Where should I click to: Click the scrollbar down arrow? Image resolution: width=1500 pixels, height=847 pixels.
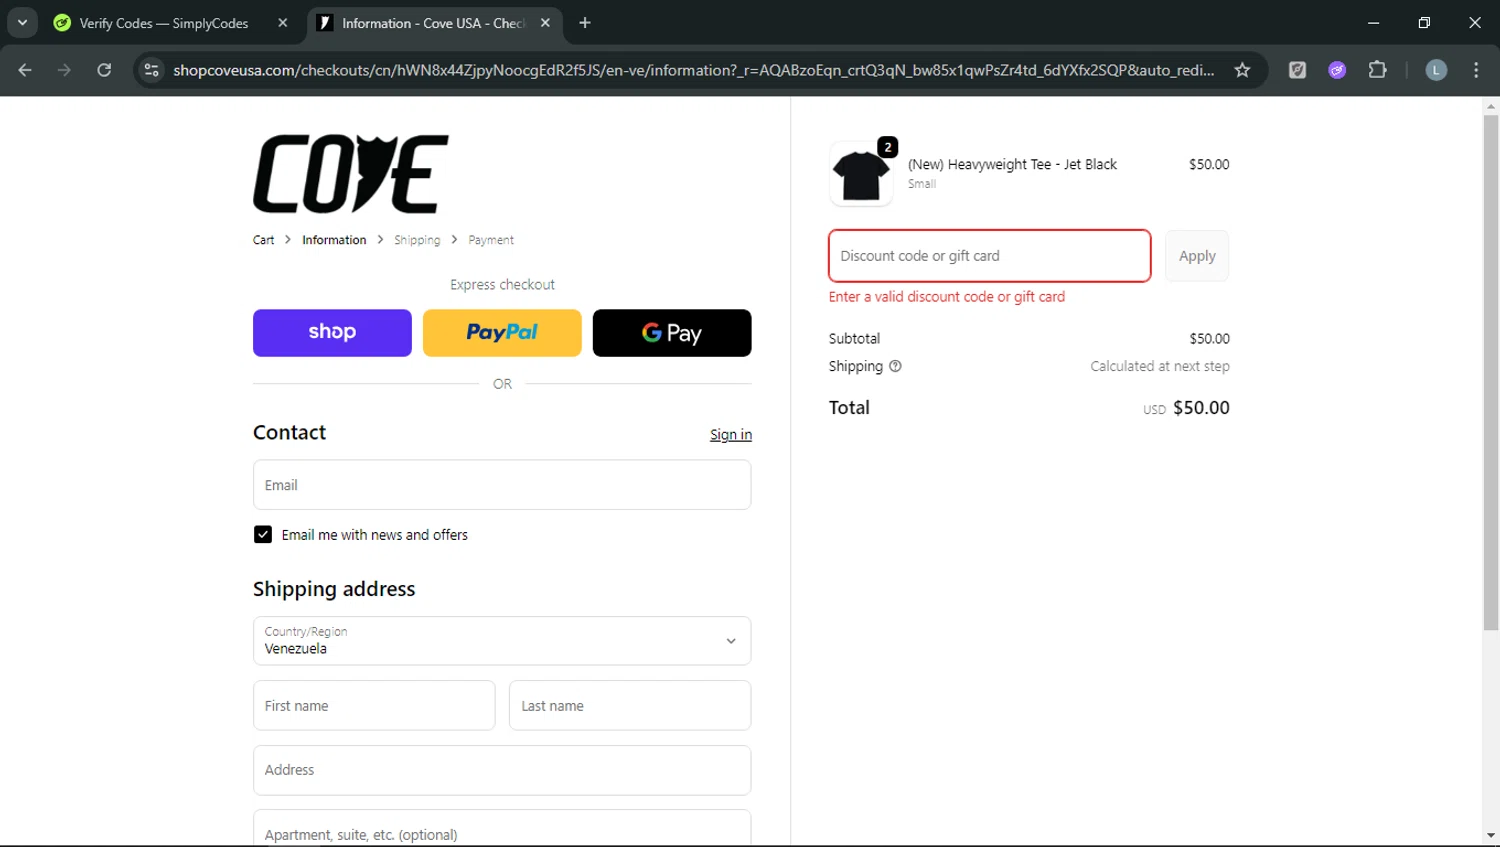tap(1491, 836)
